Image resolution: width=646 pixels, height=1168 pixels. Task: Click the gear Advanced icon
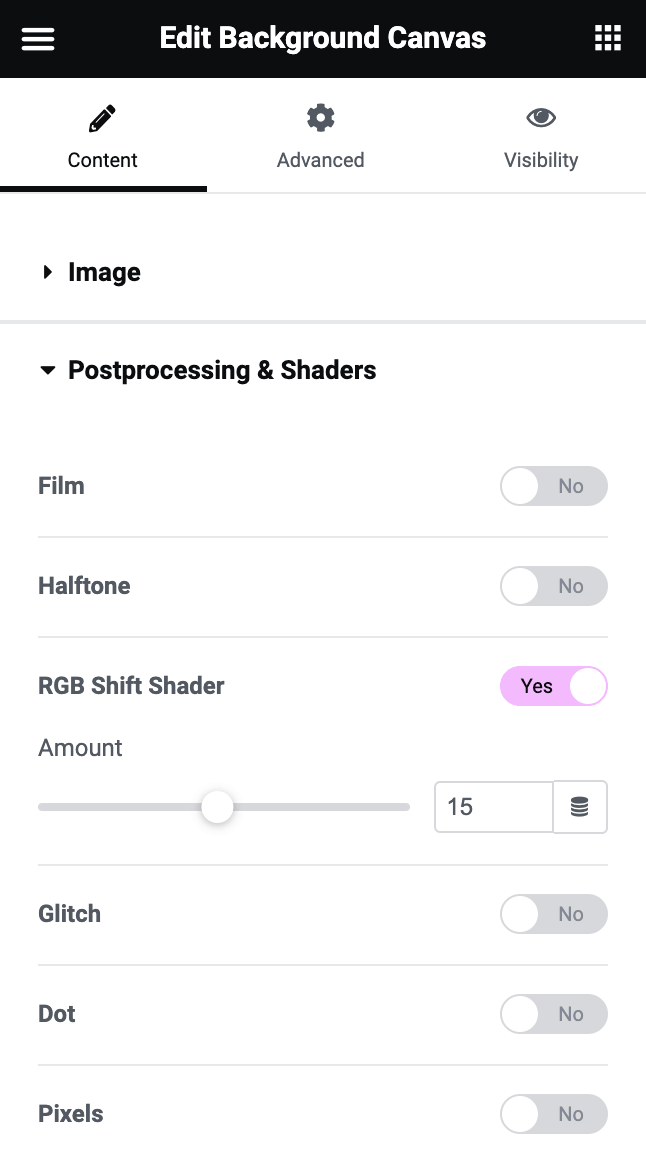point(320,118)
